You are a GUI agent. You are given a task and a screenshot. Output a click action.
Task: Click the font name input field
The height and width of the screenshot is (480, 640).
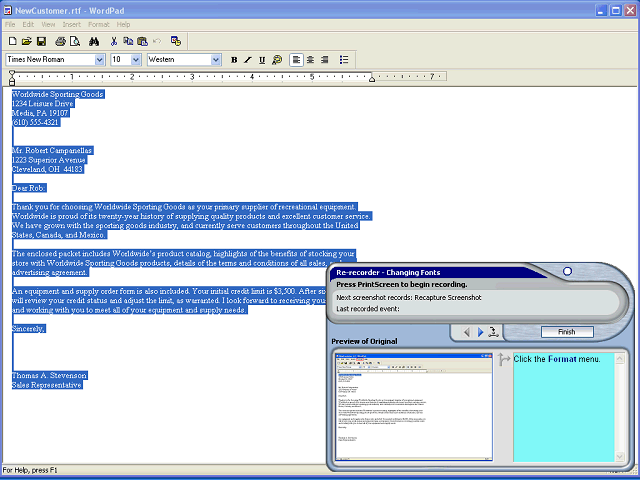coord(51,60)
